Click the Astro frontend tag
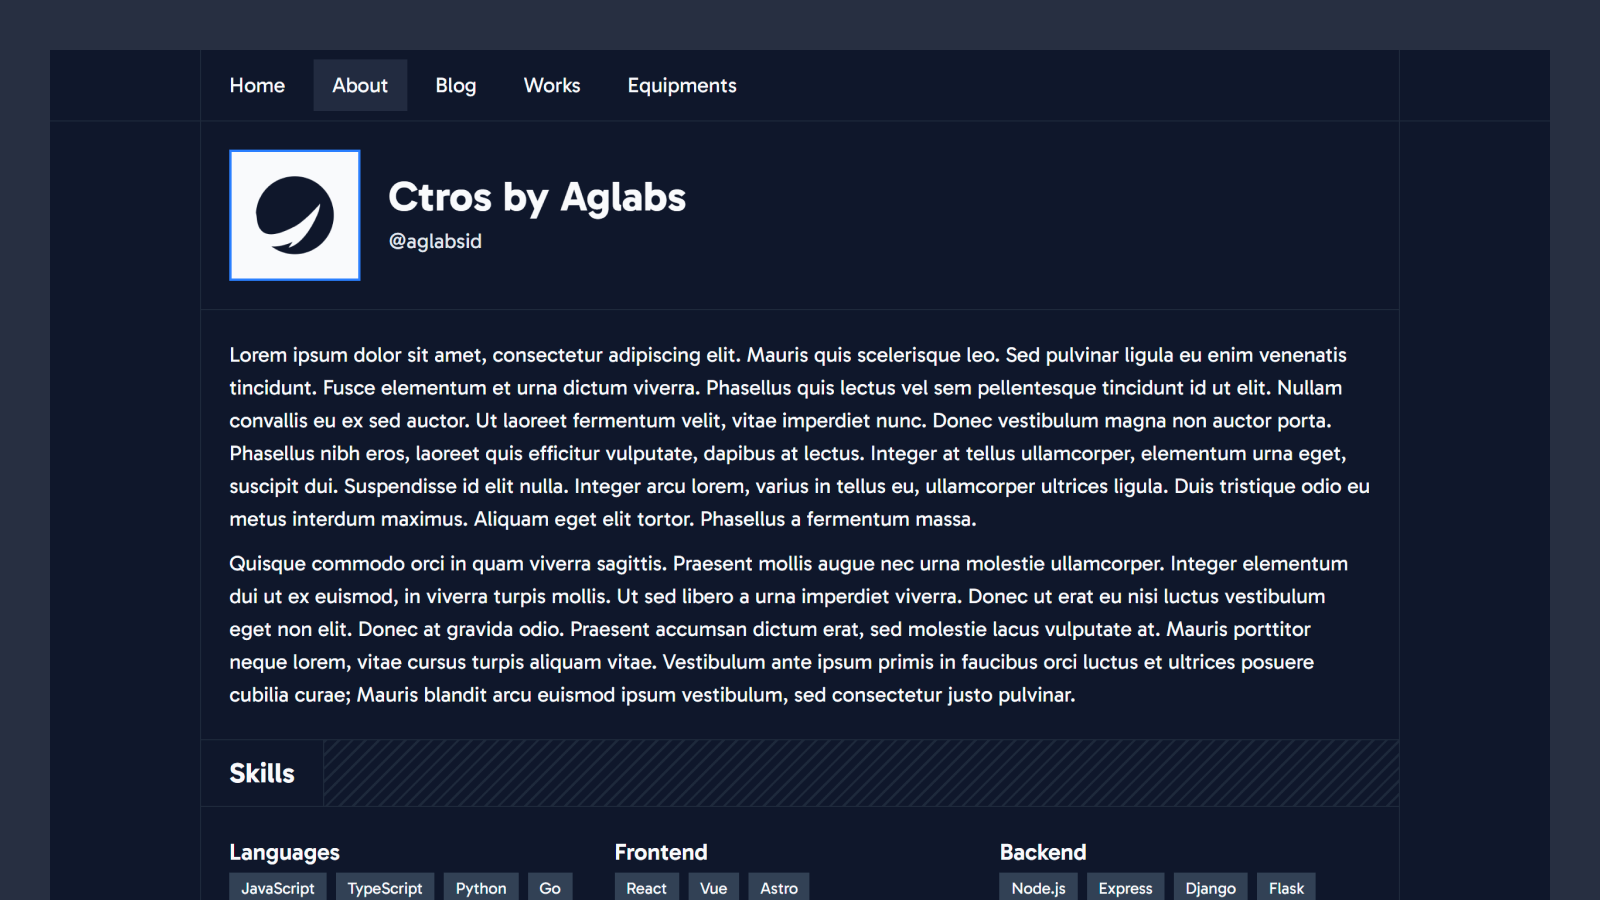This screenshot has width=1600, height=900. (x=779, y=888)
